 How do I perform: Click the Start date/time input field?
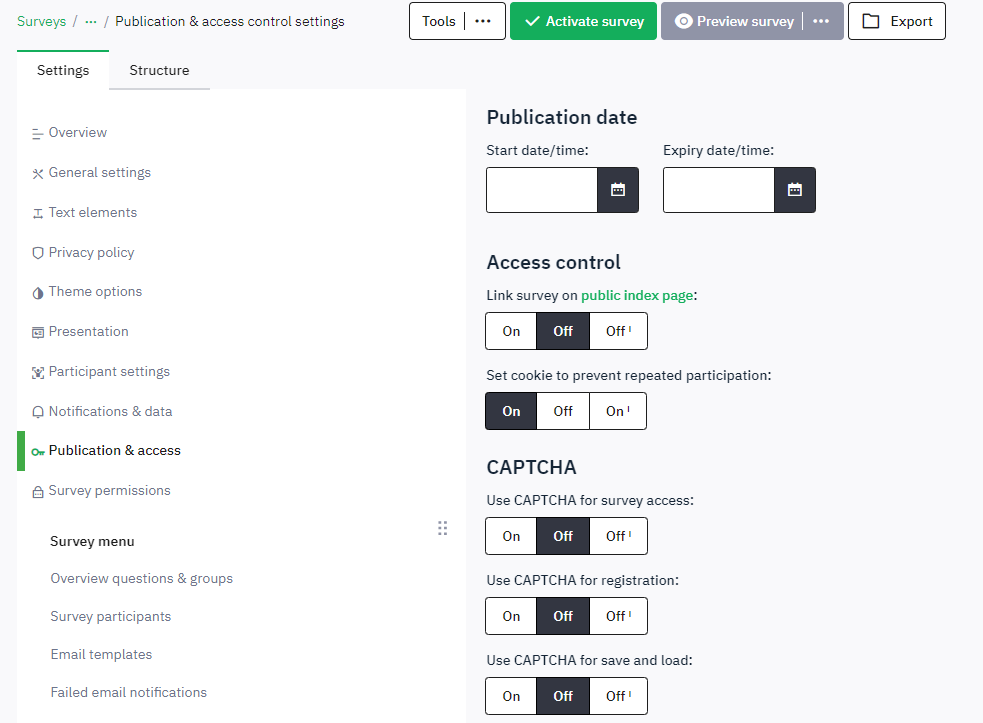pyautogui.click(x=542, y=190)
